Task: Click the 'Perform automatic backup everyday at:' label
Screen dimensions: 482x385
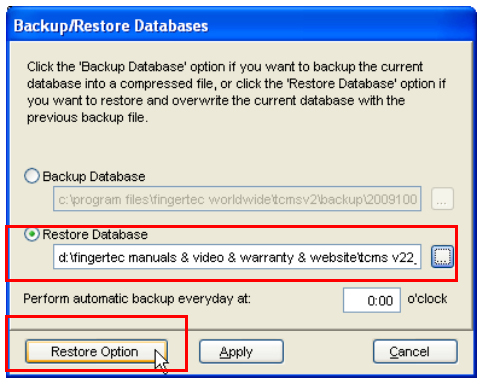Action: click(x=137, y=299)
